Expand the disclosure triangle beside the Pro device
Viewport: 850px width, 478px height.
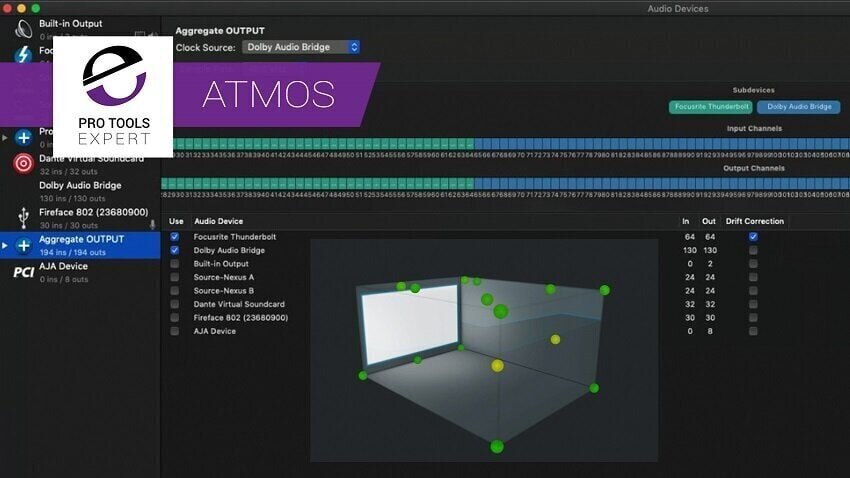5,138
